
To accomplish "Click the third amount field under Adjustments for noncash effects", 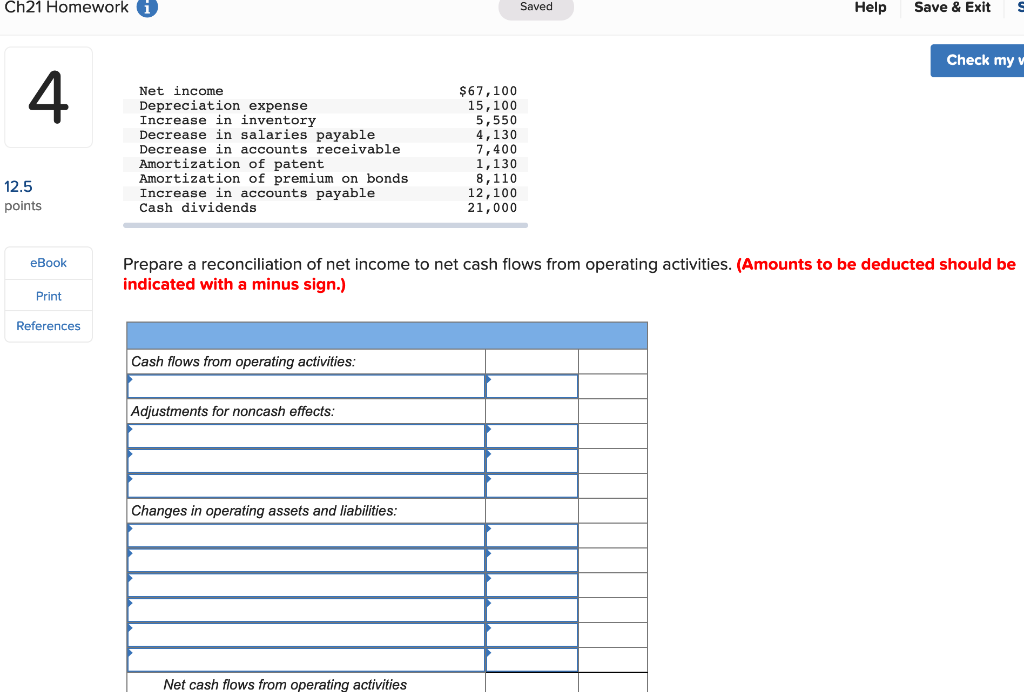I will (532, 485).
